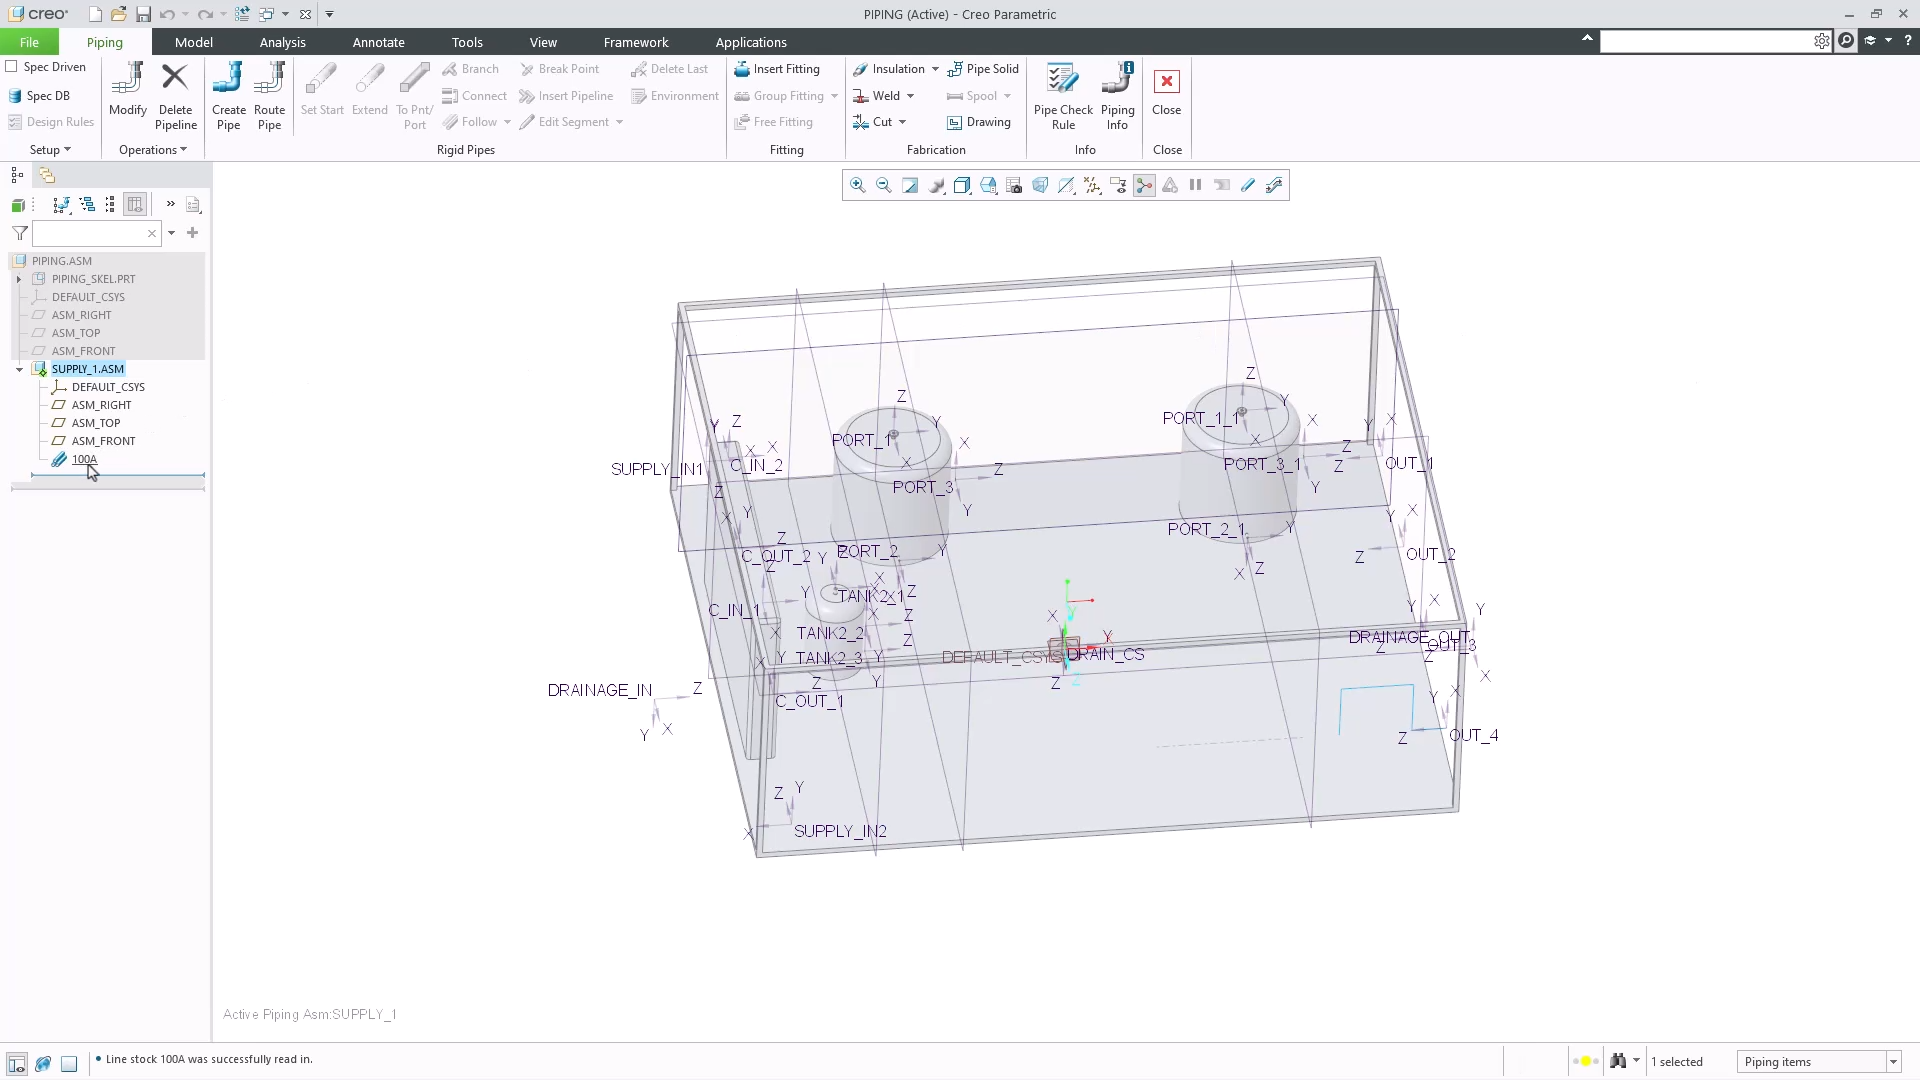Viewport: 1920px width, 1080px height.
Task: Switch to the Model ribbon tab
Action: (194, 42)
